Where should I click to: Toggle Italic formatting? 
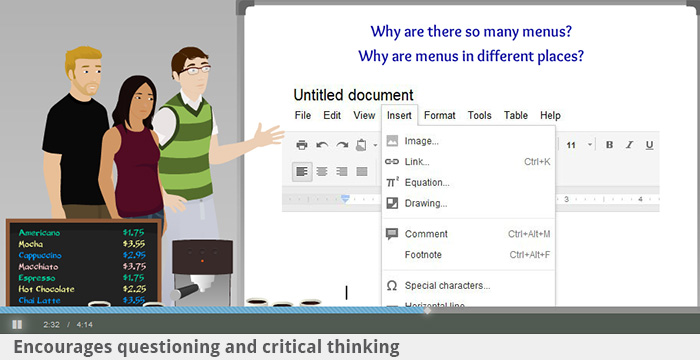pyautogui.click(x=629, y=145)
